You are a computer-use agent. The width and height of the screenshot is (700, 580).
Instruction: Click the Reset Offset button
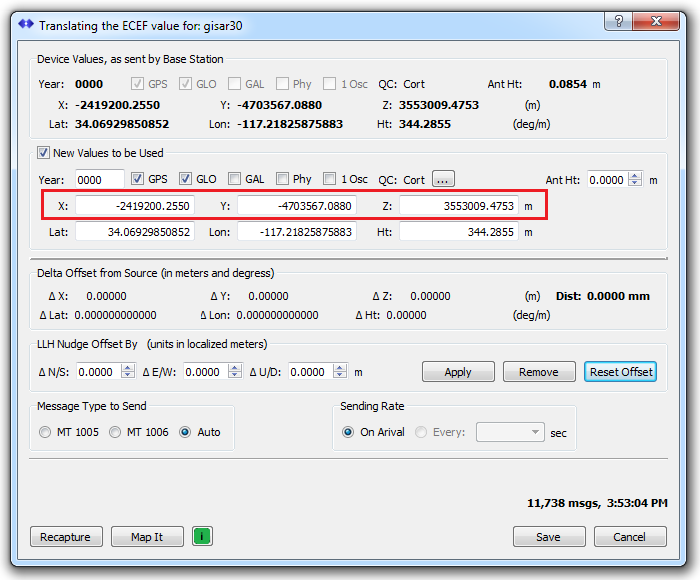pos(621,372)
